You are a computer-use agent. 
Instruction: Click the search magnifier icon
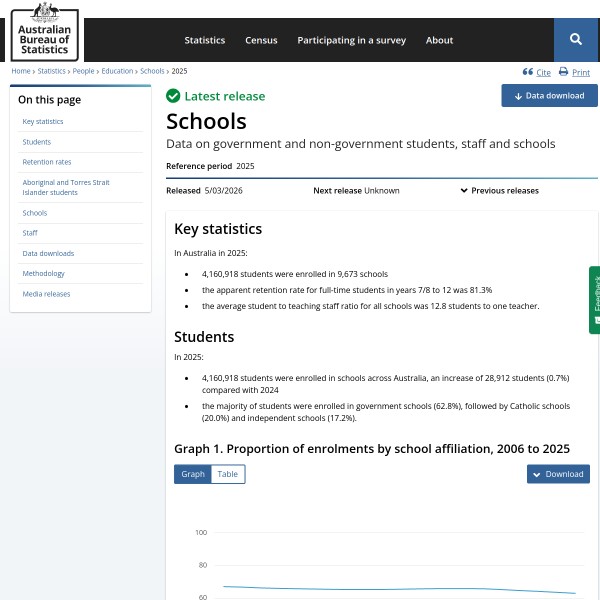coord(576,39)
